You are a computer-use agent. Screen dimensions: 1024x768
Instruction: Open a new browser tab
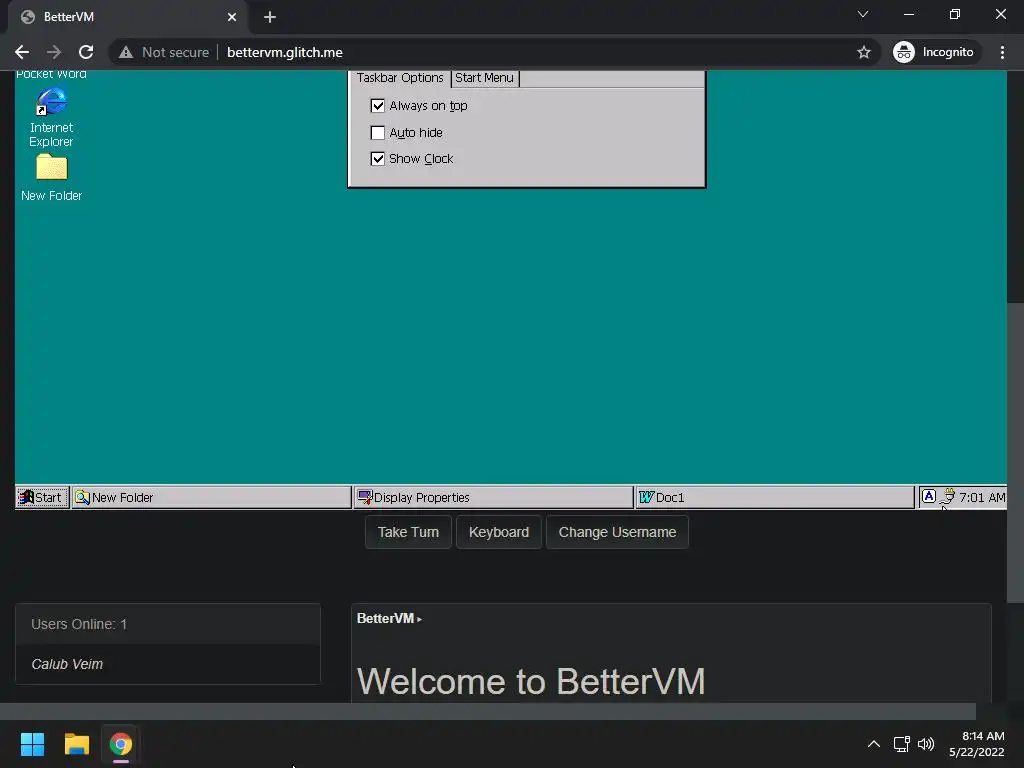[x=270, y=17]
